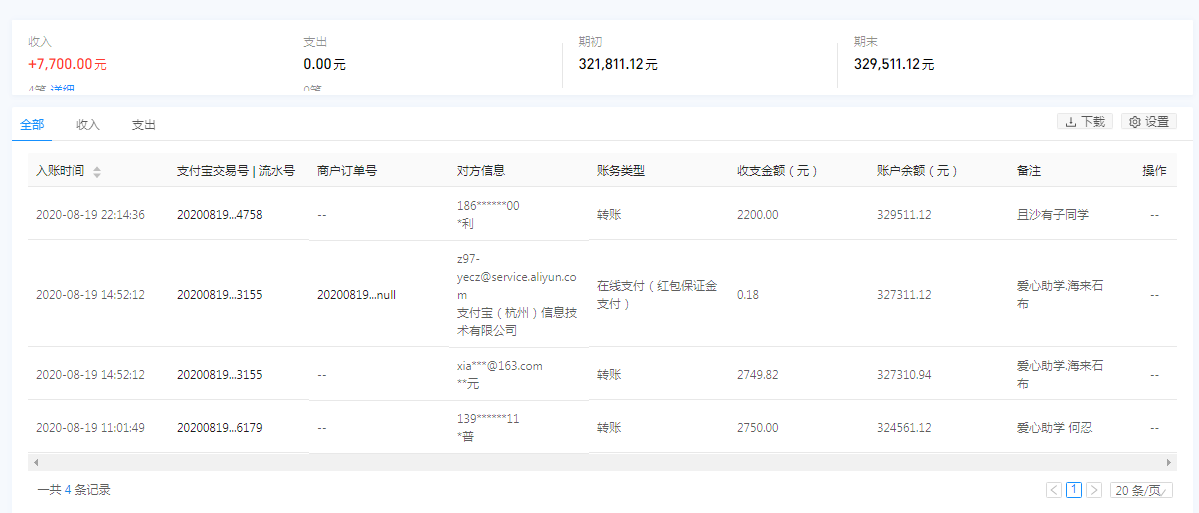Click transaction number 20200819...4758
The image size is (1199, 513).
click(x=219, y=214)
